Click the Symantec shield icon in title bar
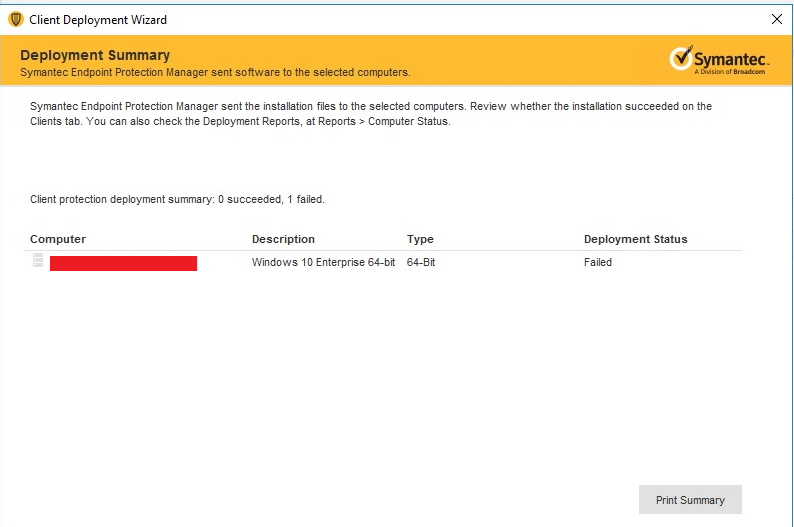The image size is (794, 527). coord(15,19)
